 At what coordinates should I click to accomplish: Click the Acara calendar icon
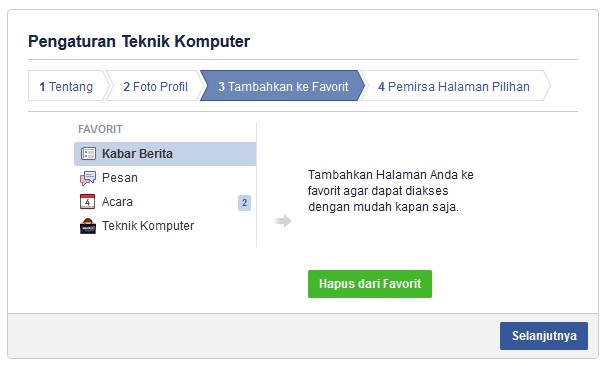(x=87, y=202)
